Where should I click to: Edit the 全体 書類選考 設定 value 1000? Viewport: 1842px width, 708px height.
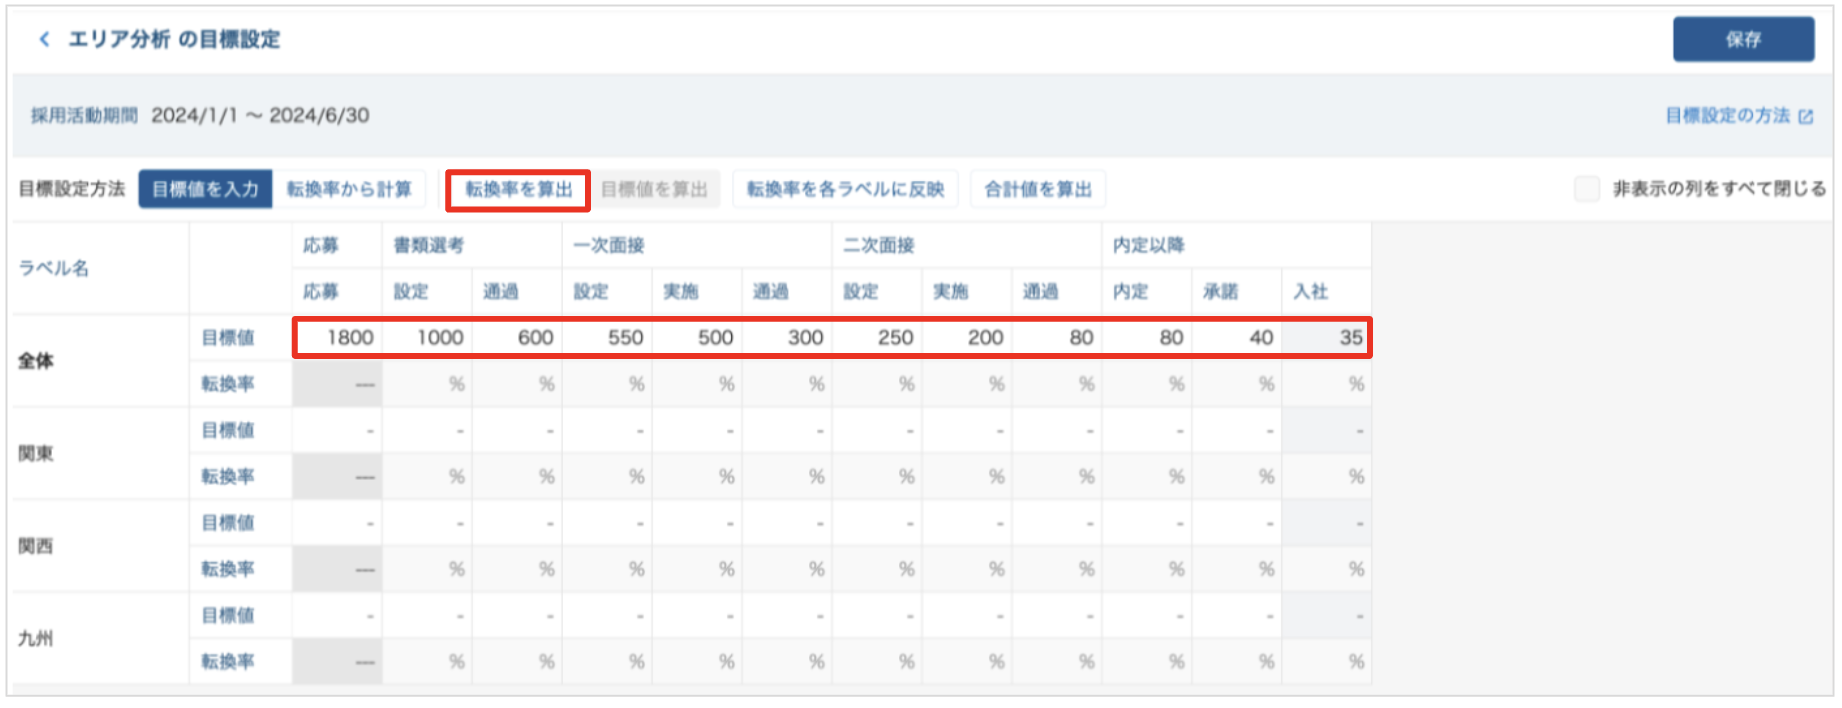[428, 338]
